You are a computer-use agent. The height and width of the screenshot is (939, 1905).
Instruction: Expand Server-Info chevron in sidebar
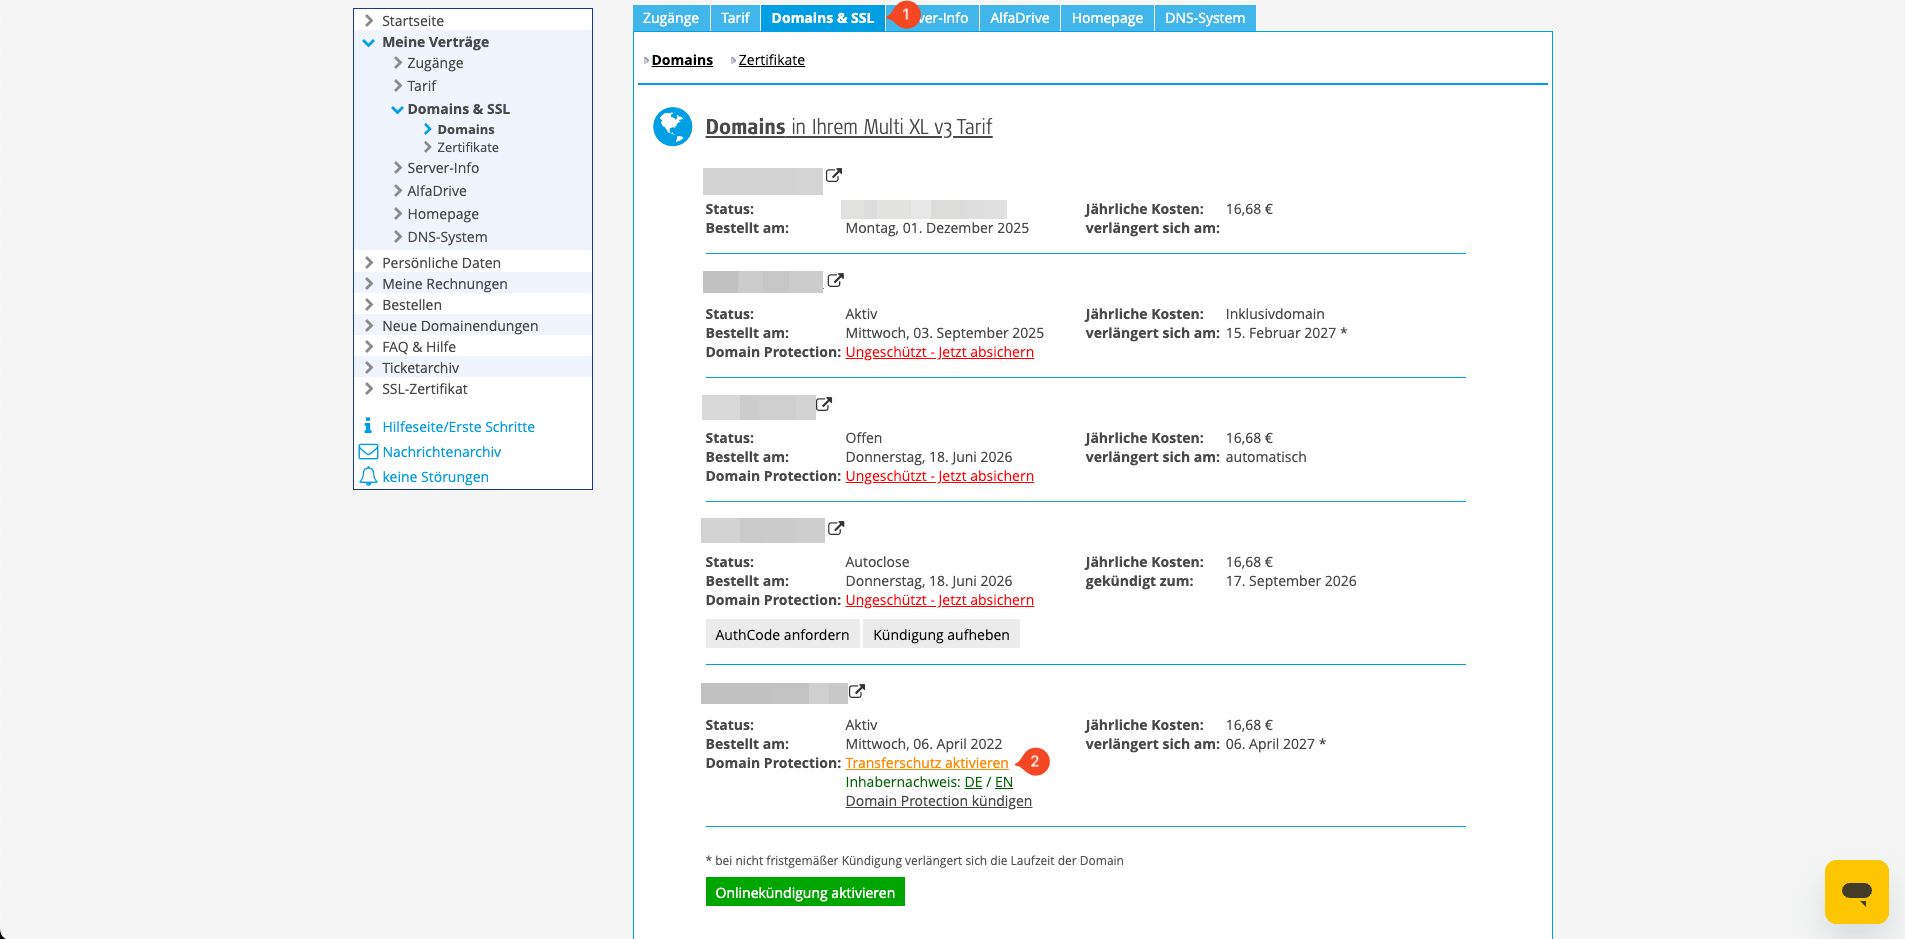pyautogui.click(x=398, y=168)
